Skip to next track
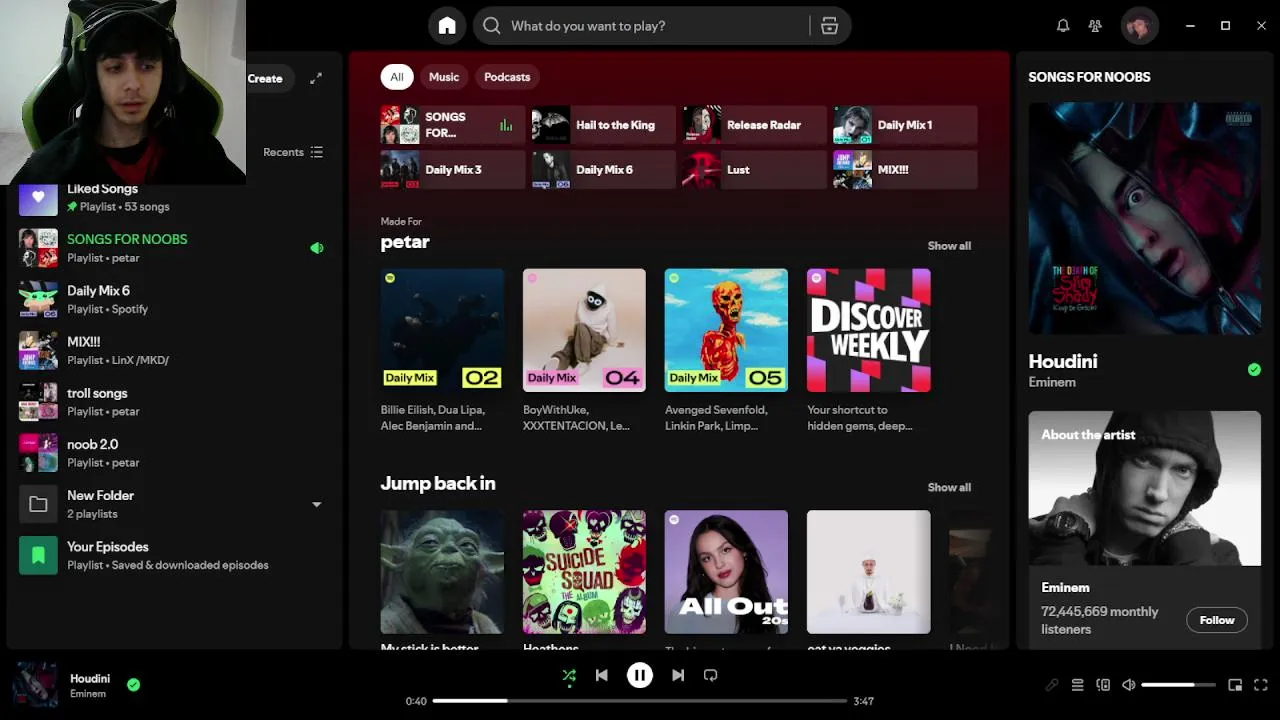 point(678,675)
